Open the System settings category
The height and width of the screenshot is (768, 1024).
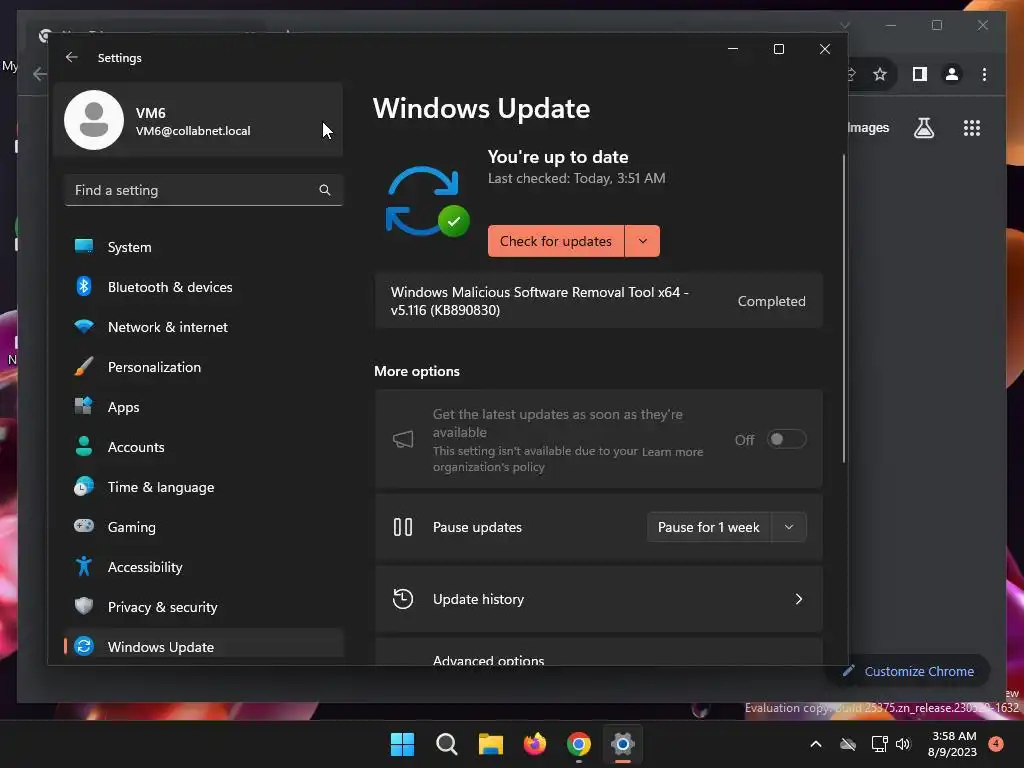204,247
